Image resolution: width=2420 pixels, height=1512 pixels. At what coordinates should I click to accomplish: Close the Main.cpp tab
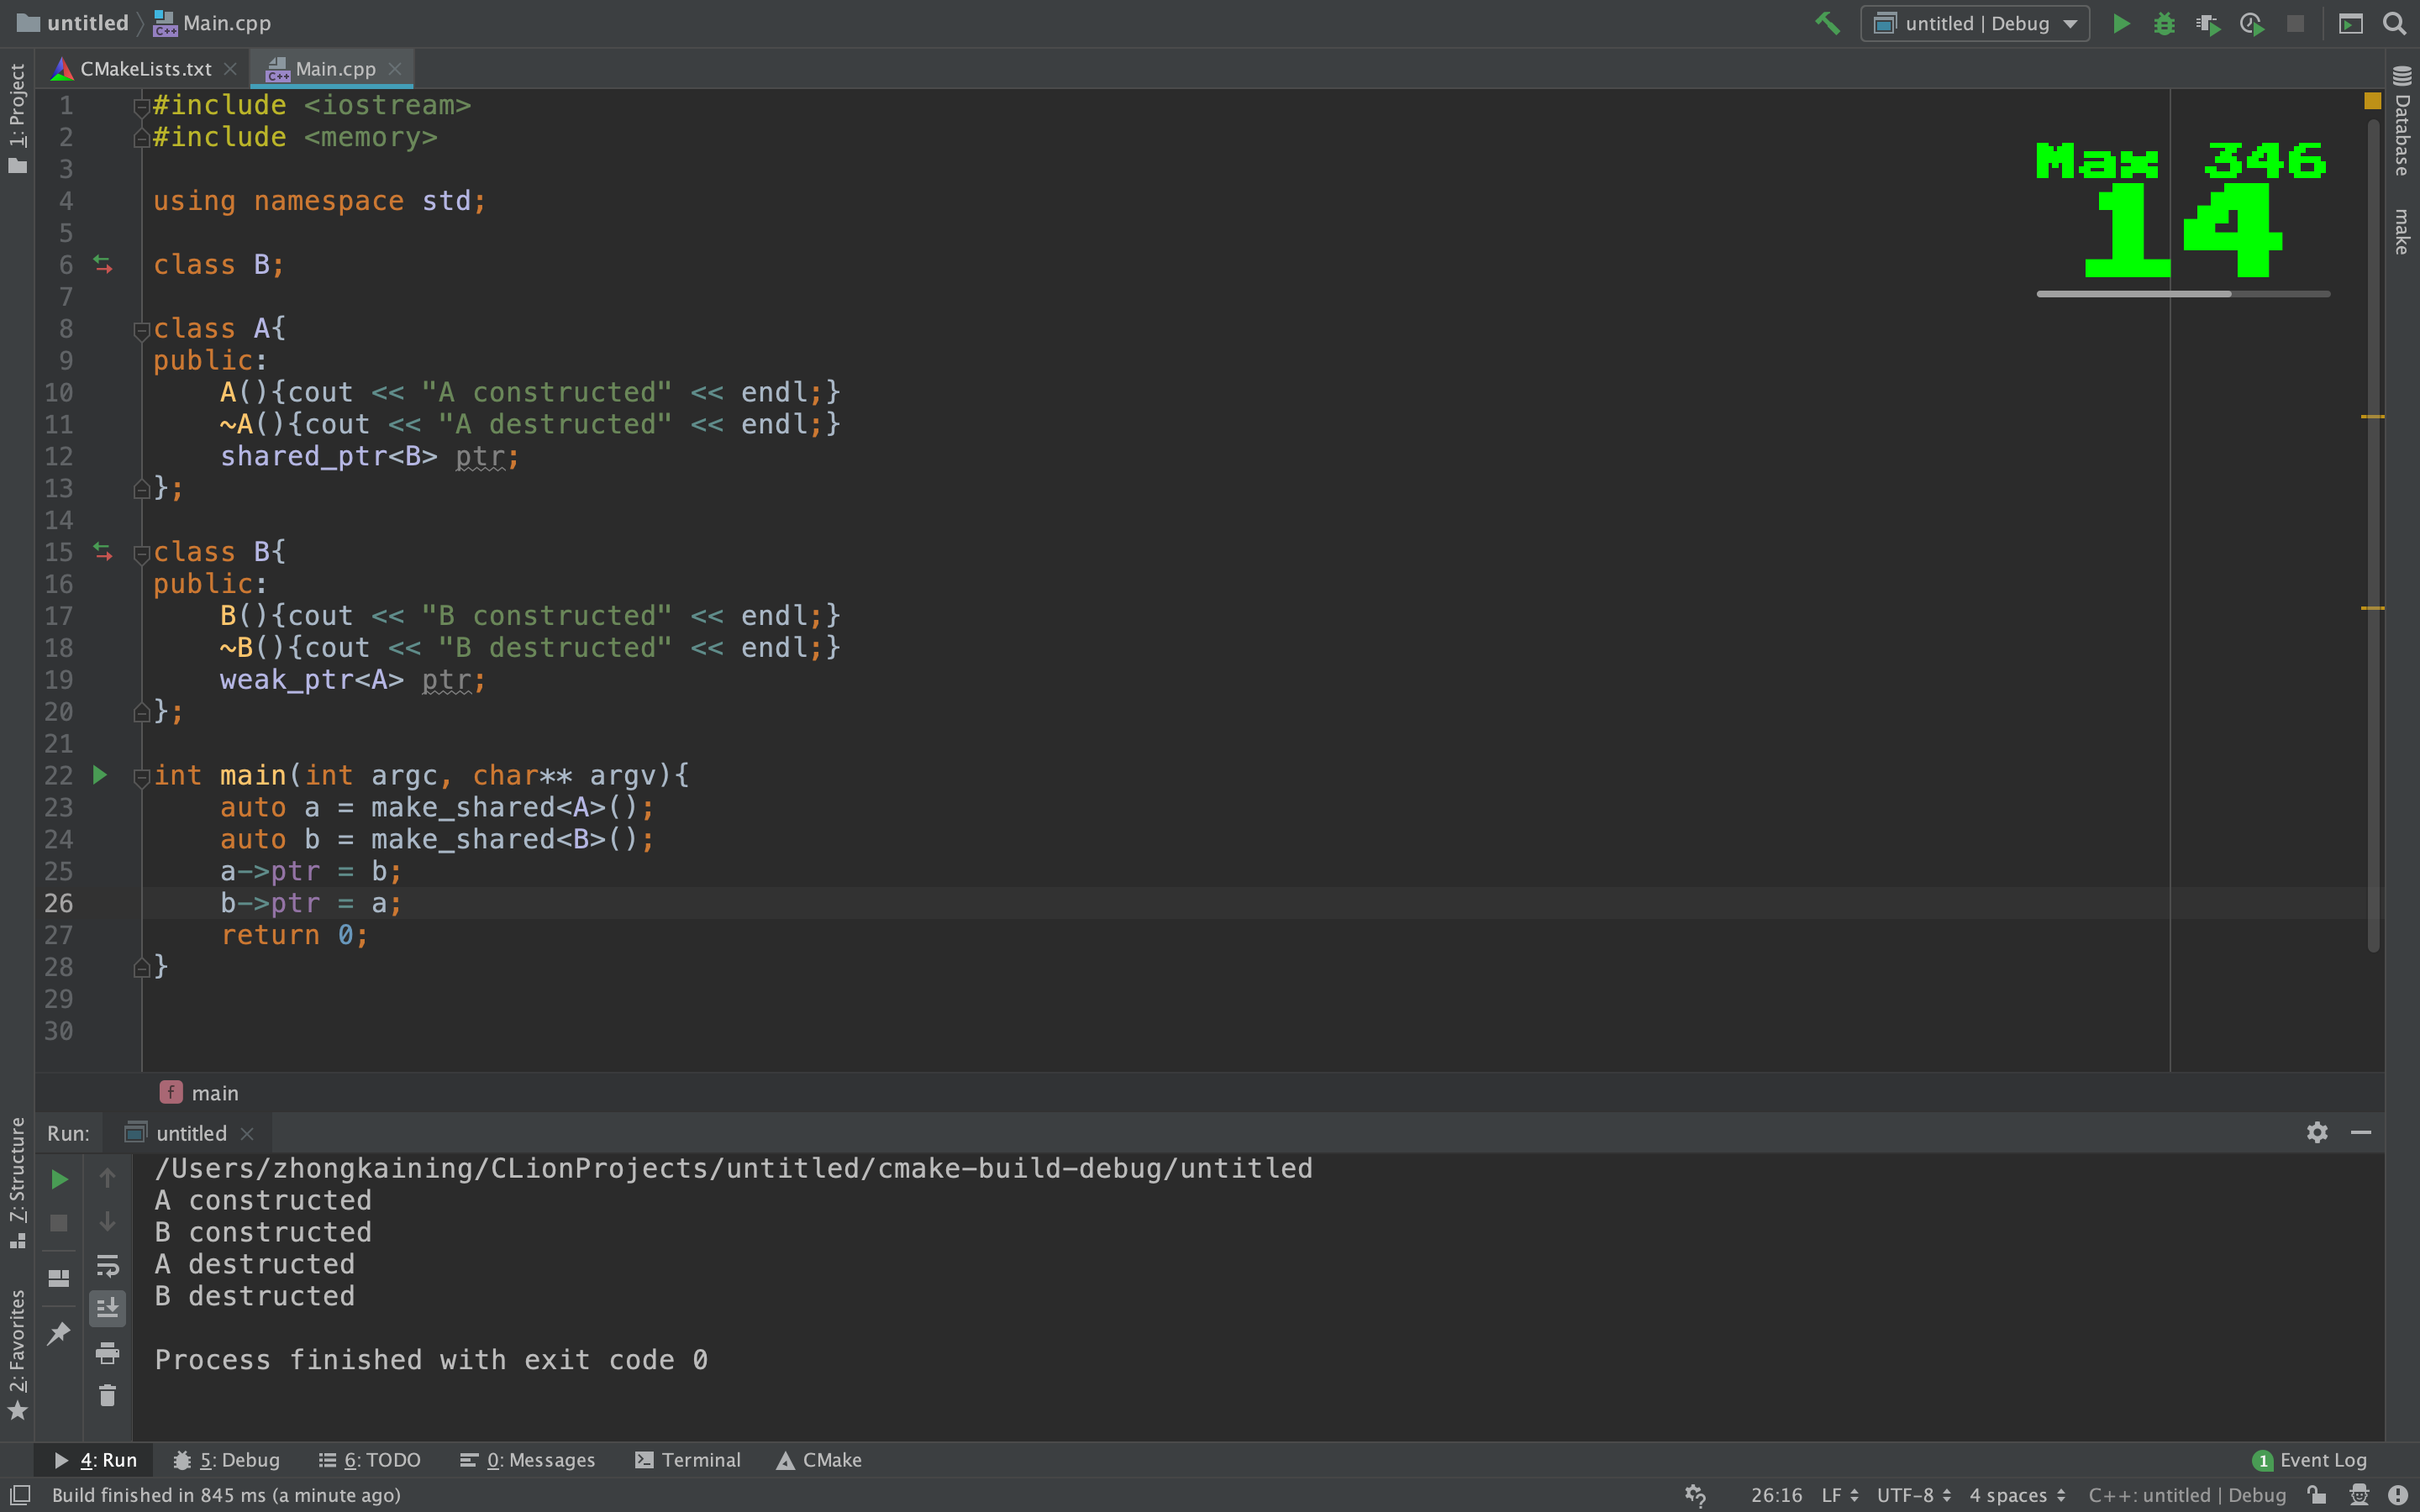point(395,69)
